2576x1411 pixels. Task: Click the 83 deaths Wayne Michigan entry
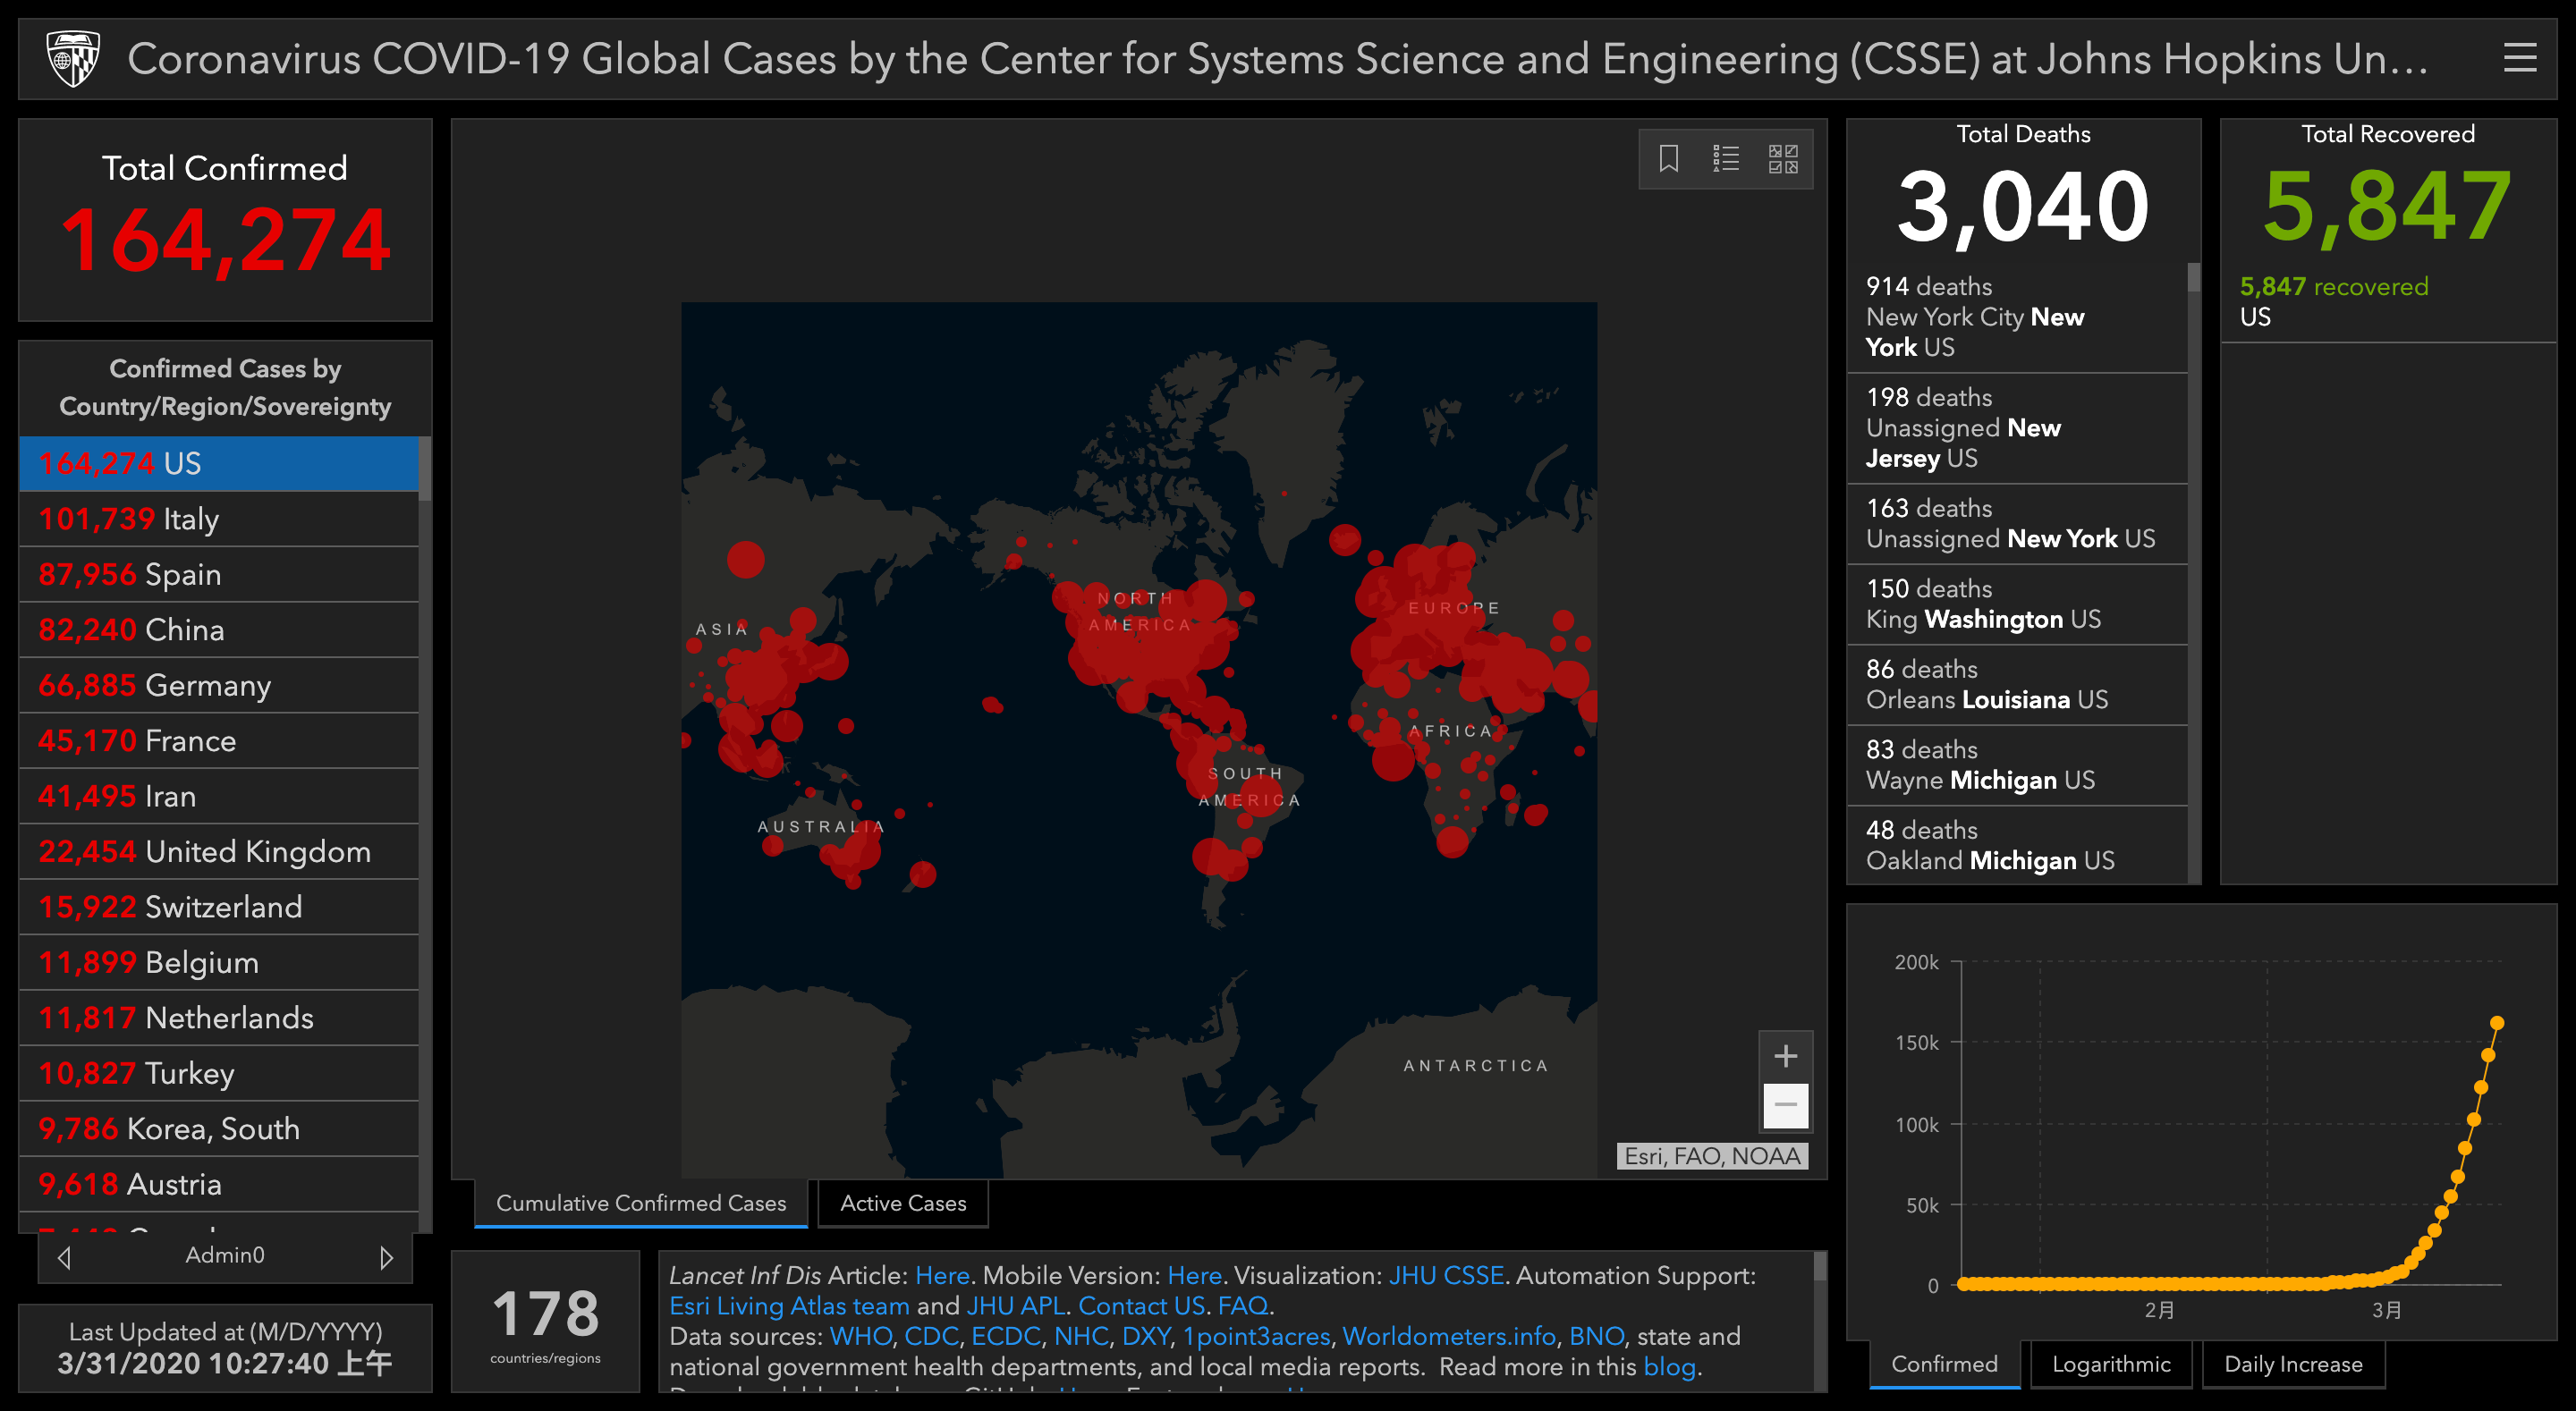click(2017, 765)
